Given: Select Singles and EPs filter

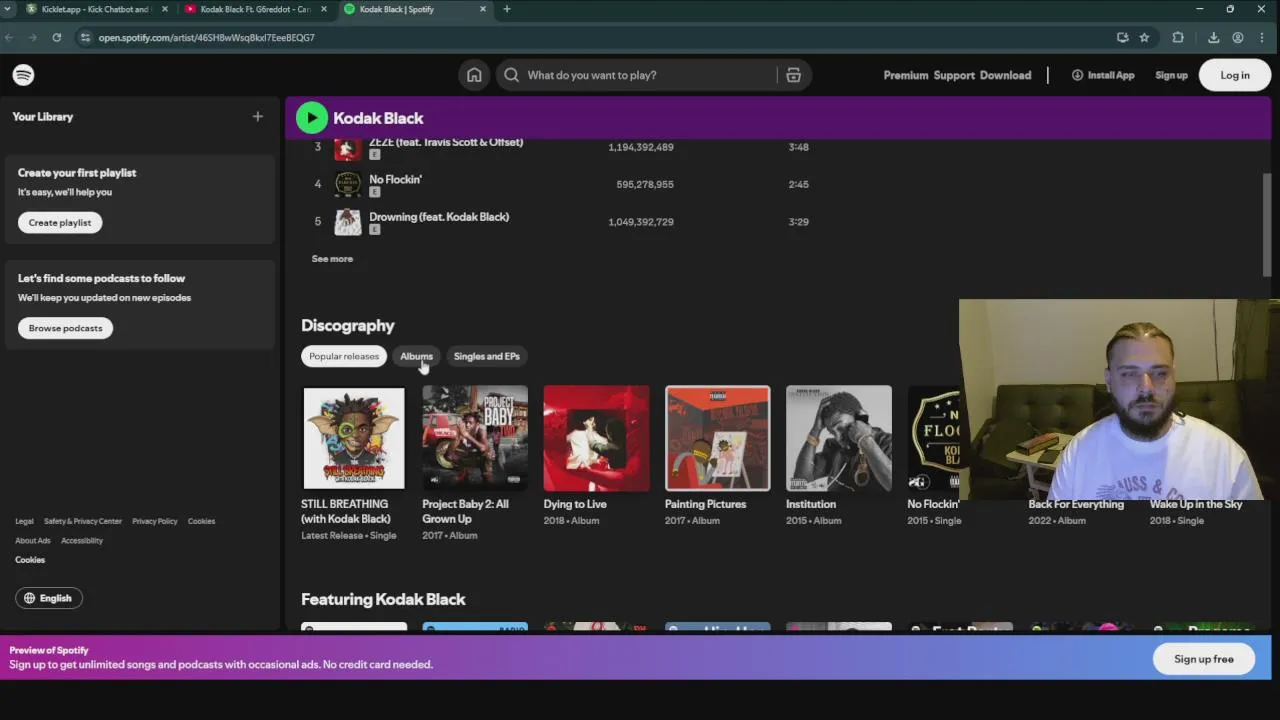Looking at the screenshot, I should point(487,356).
